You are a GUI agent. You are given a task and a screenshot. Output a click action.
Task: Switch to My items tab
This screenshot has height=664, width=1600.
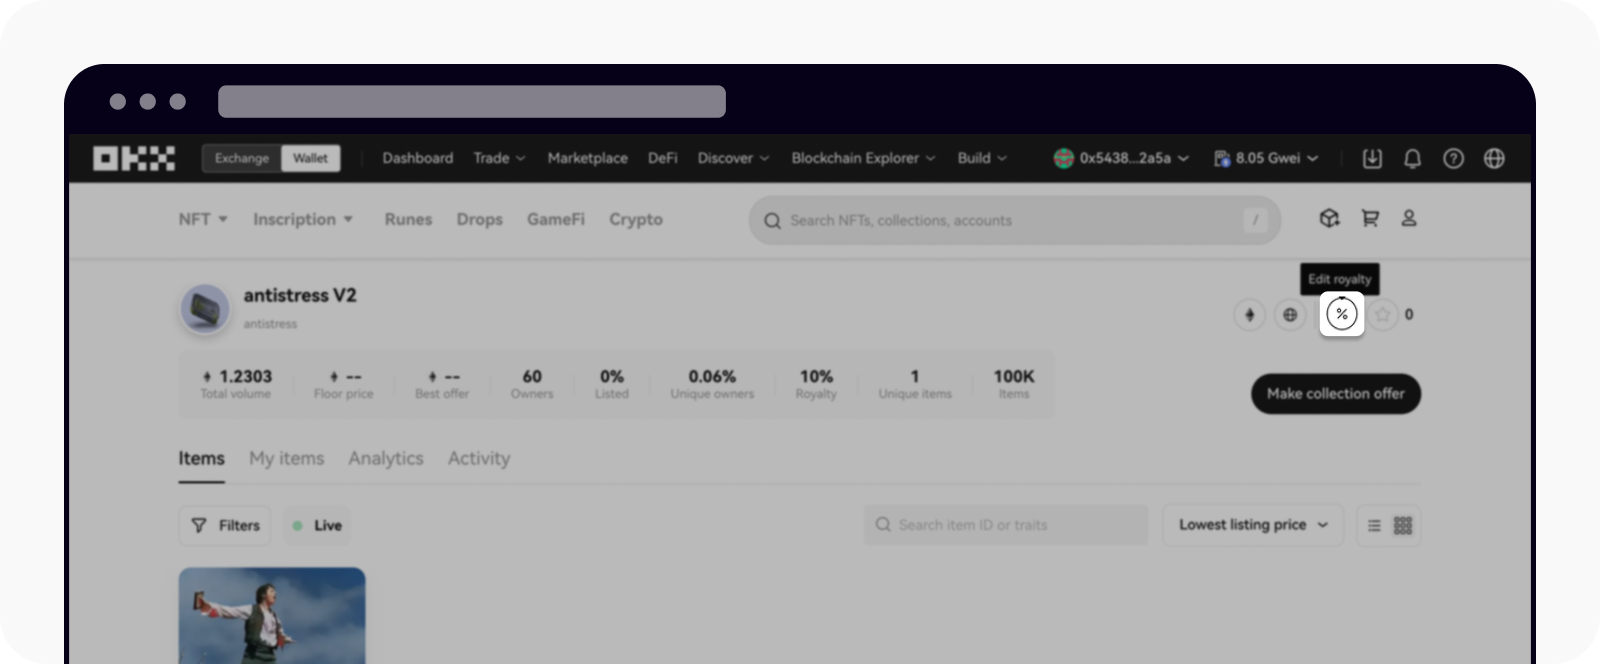pos(287,459)
